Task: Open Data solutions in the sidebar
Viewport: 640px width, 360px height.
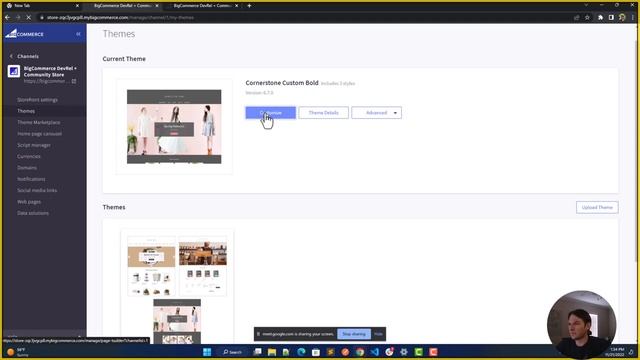Action: point(33,213)
